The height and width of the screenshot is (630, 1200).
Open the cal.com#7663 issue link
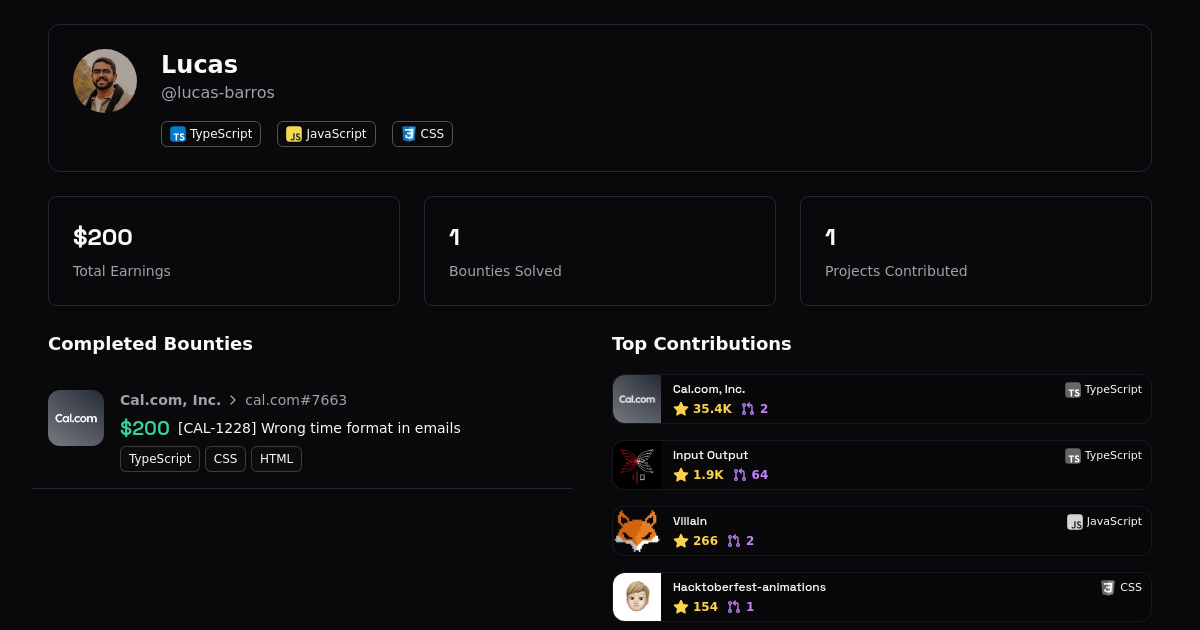[x=296, y=400]
